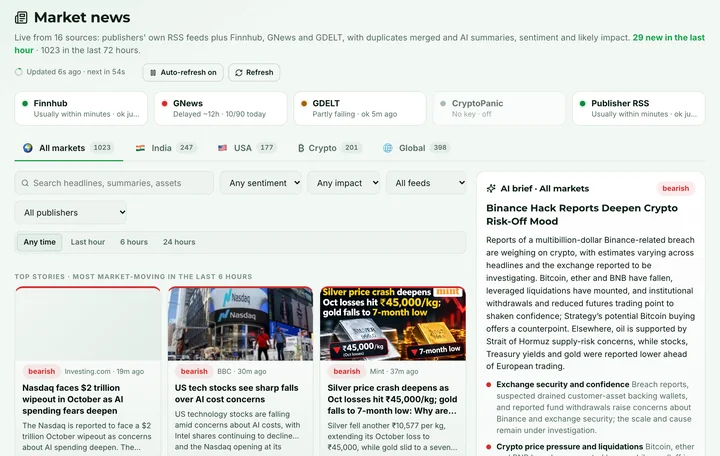This screenshot has height=456, width=720.
Task: Click the sparkle icon beside AI brief
Action: pos(491,188)
